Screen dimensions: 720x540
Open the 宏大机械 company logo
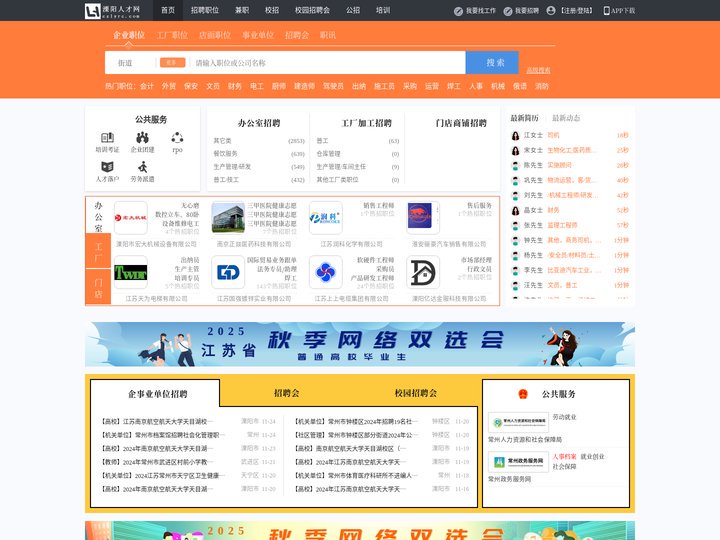point(131,218)
